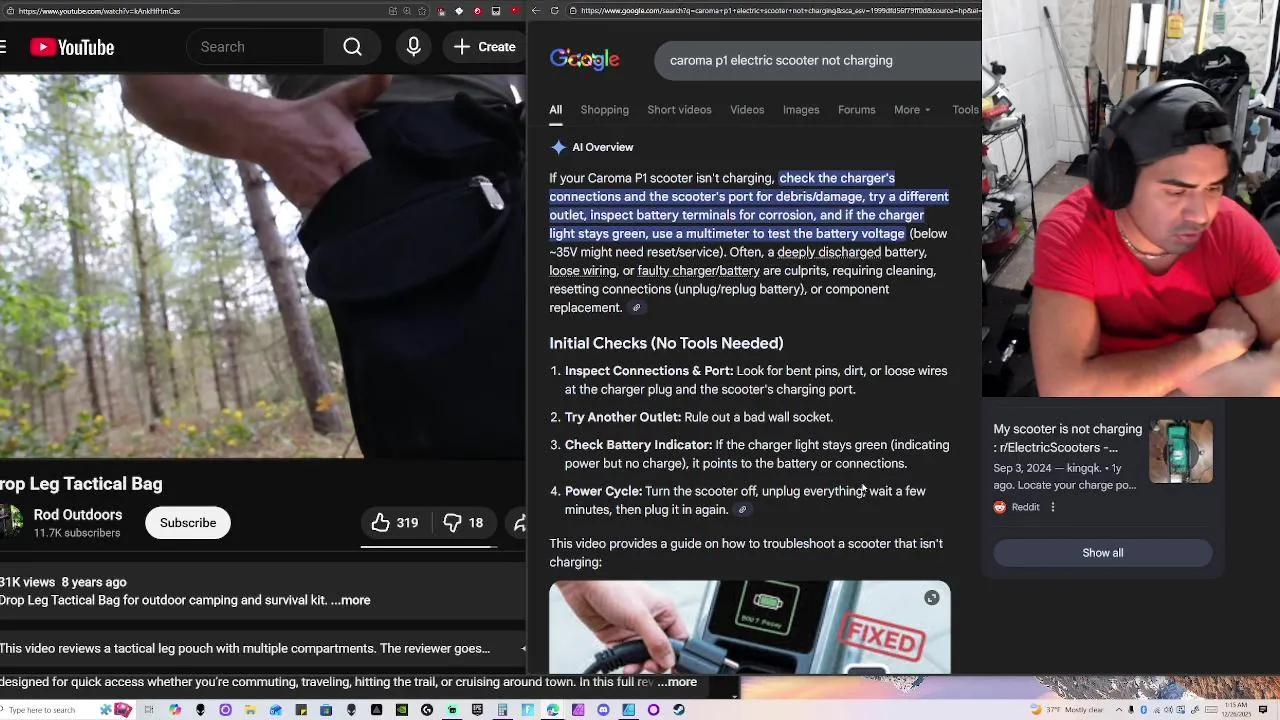Viewport: 1280px width, 720px height.
Task: Open Rod Outdoors channel avatar
Action: 11,522
